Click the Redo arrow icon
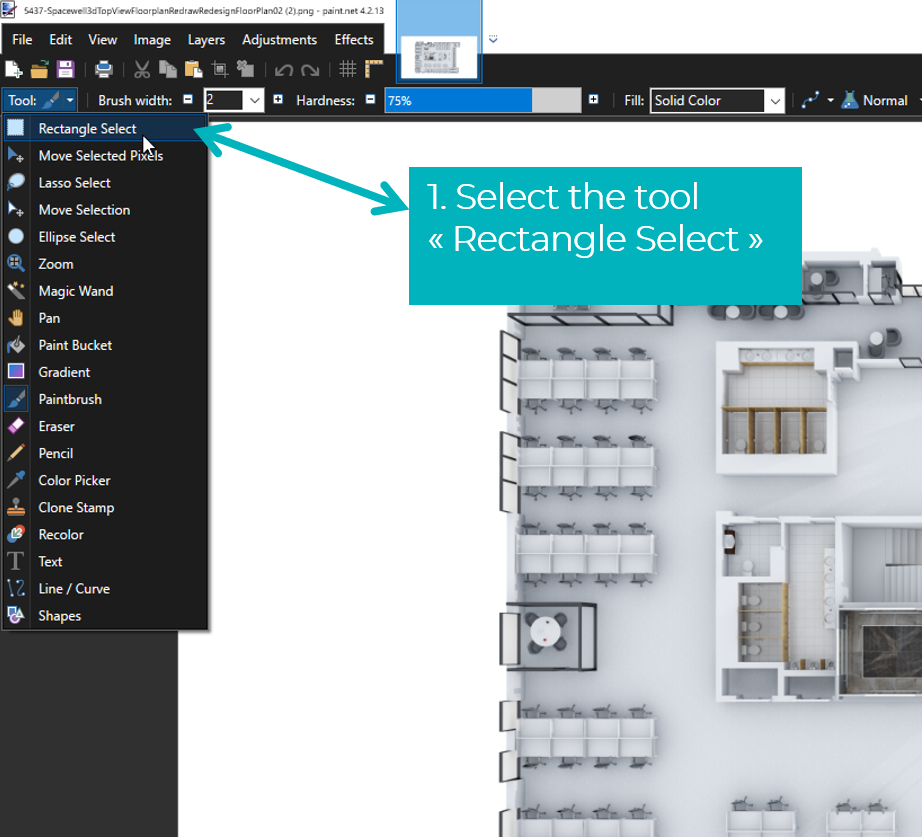The image size is (922, 837). point(310,70)
